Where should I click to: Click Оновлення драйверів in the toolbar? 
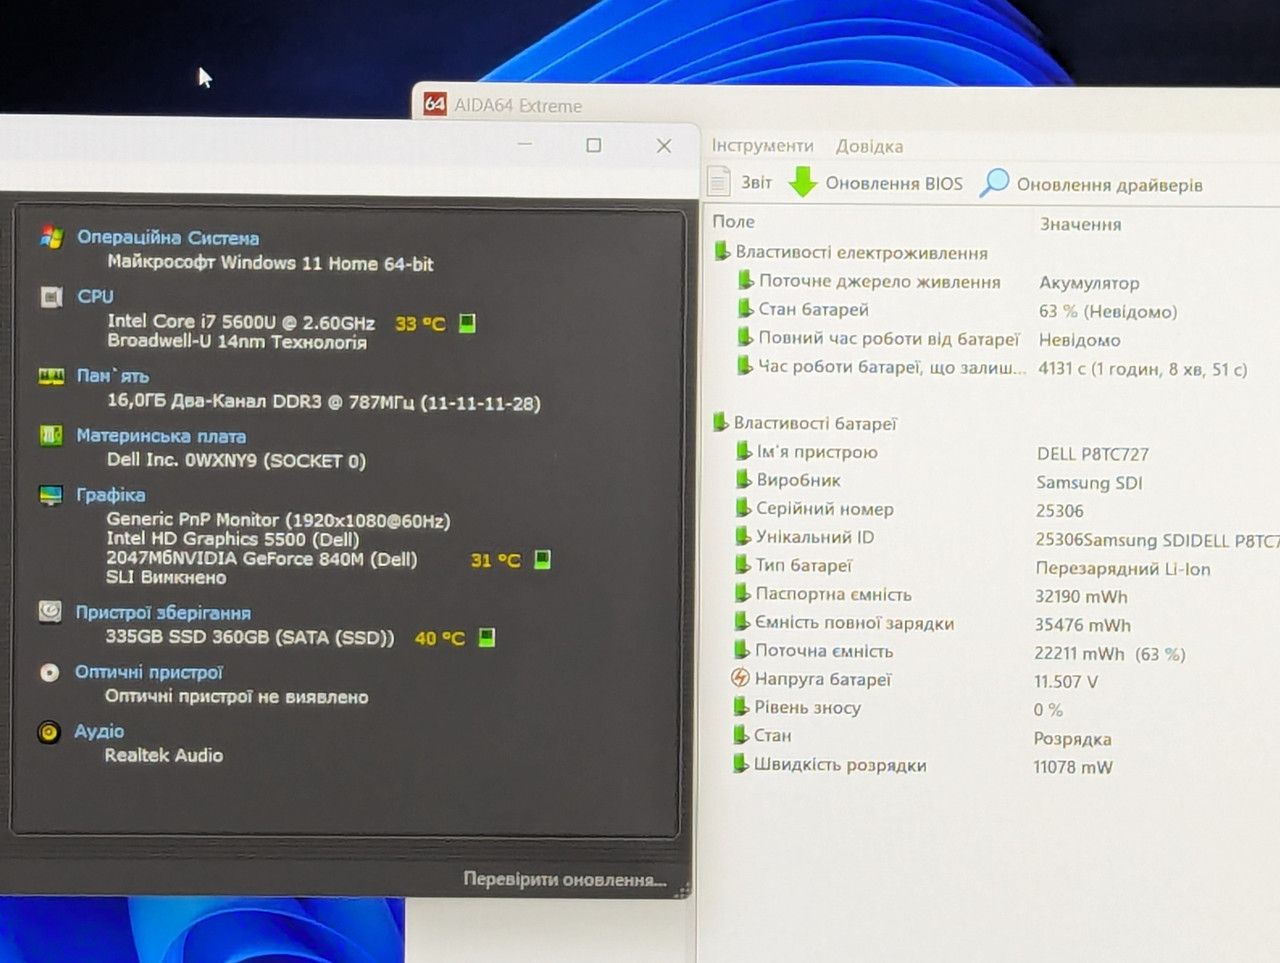pyautogui.click(x=1091, y=184)
